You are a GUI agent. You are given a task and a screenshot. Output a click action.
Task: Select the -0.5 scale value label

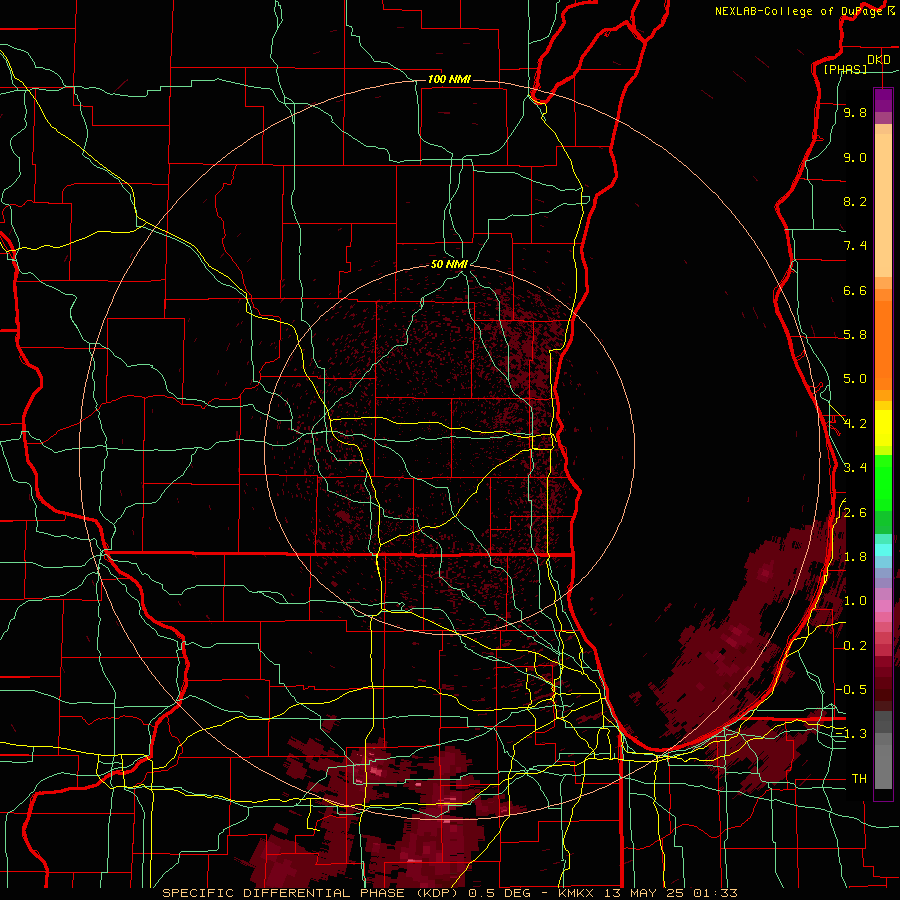[851, 690]
